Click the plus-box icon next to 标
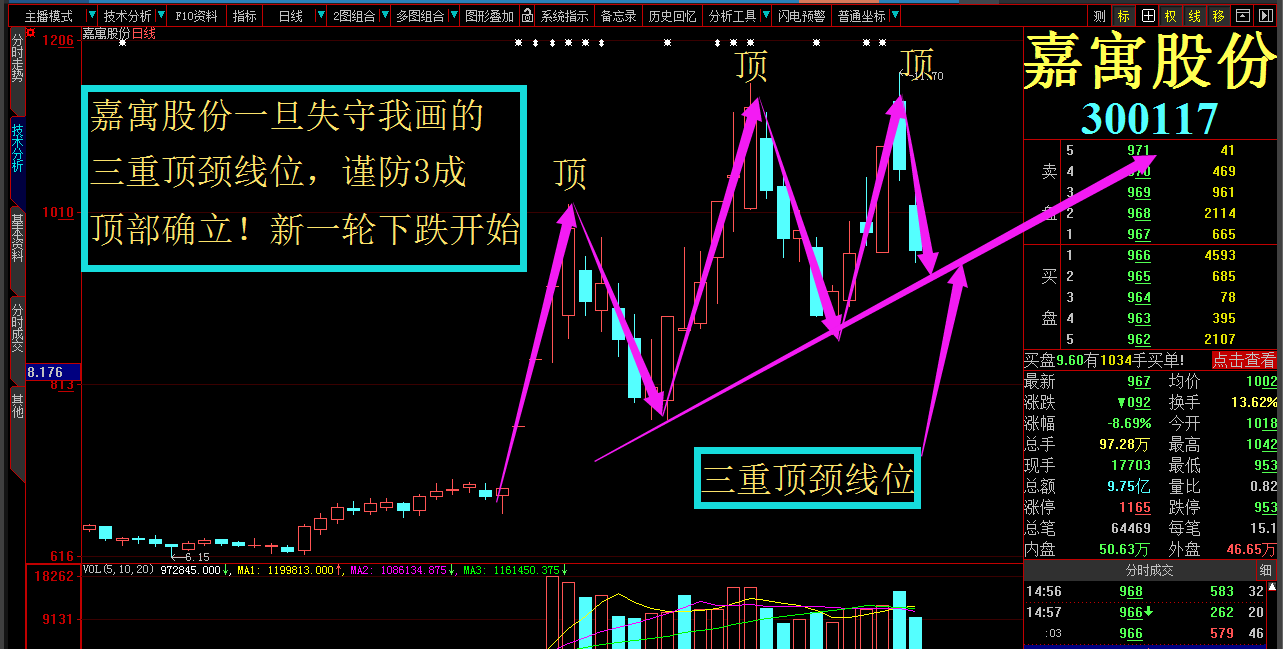The height and width of the screenshot is (649, 1283). tap(1147, 16)
